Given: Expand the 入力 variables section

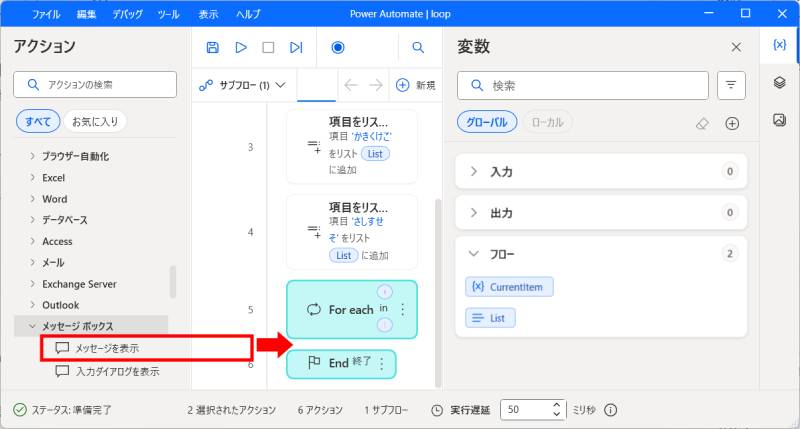Looking at the screenshot, I should click(474, 172).
